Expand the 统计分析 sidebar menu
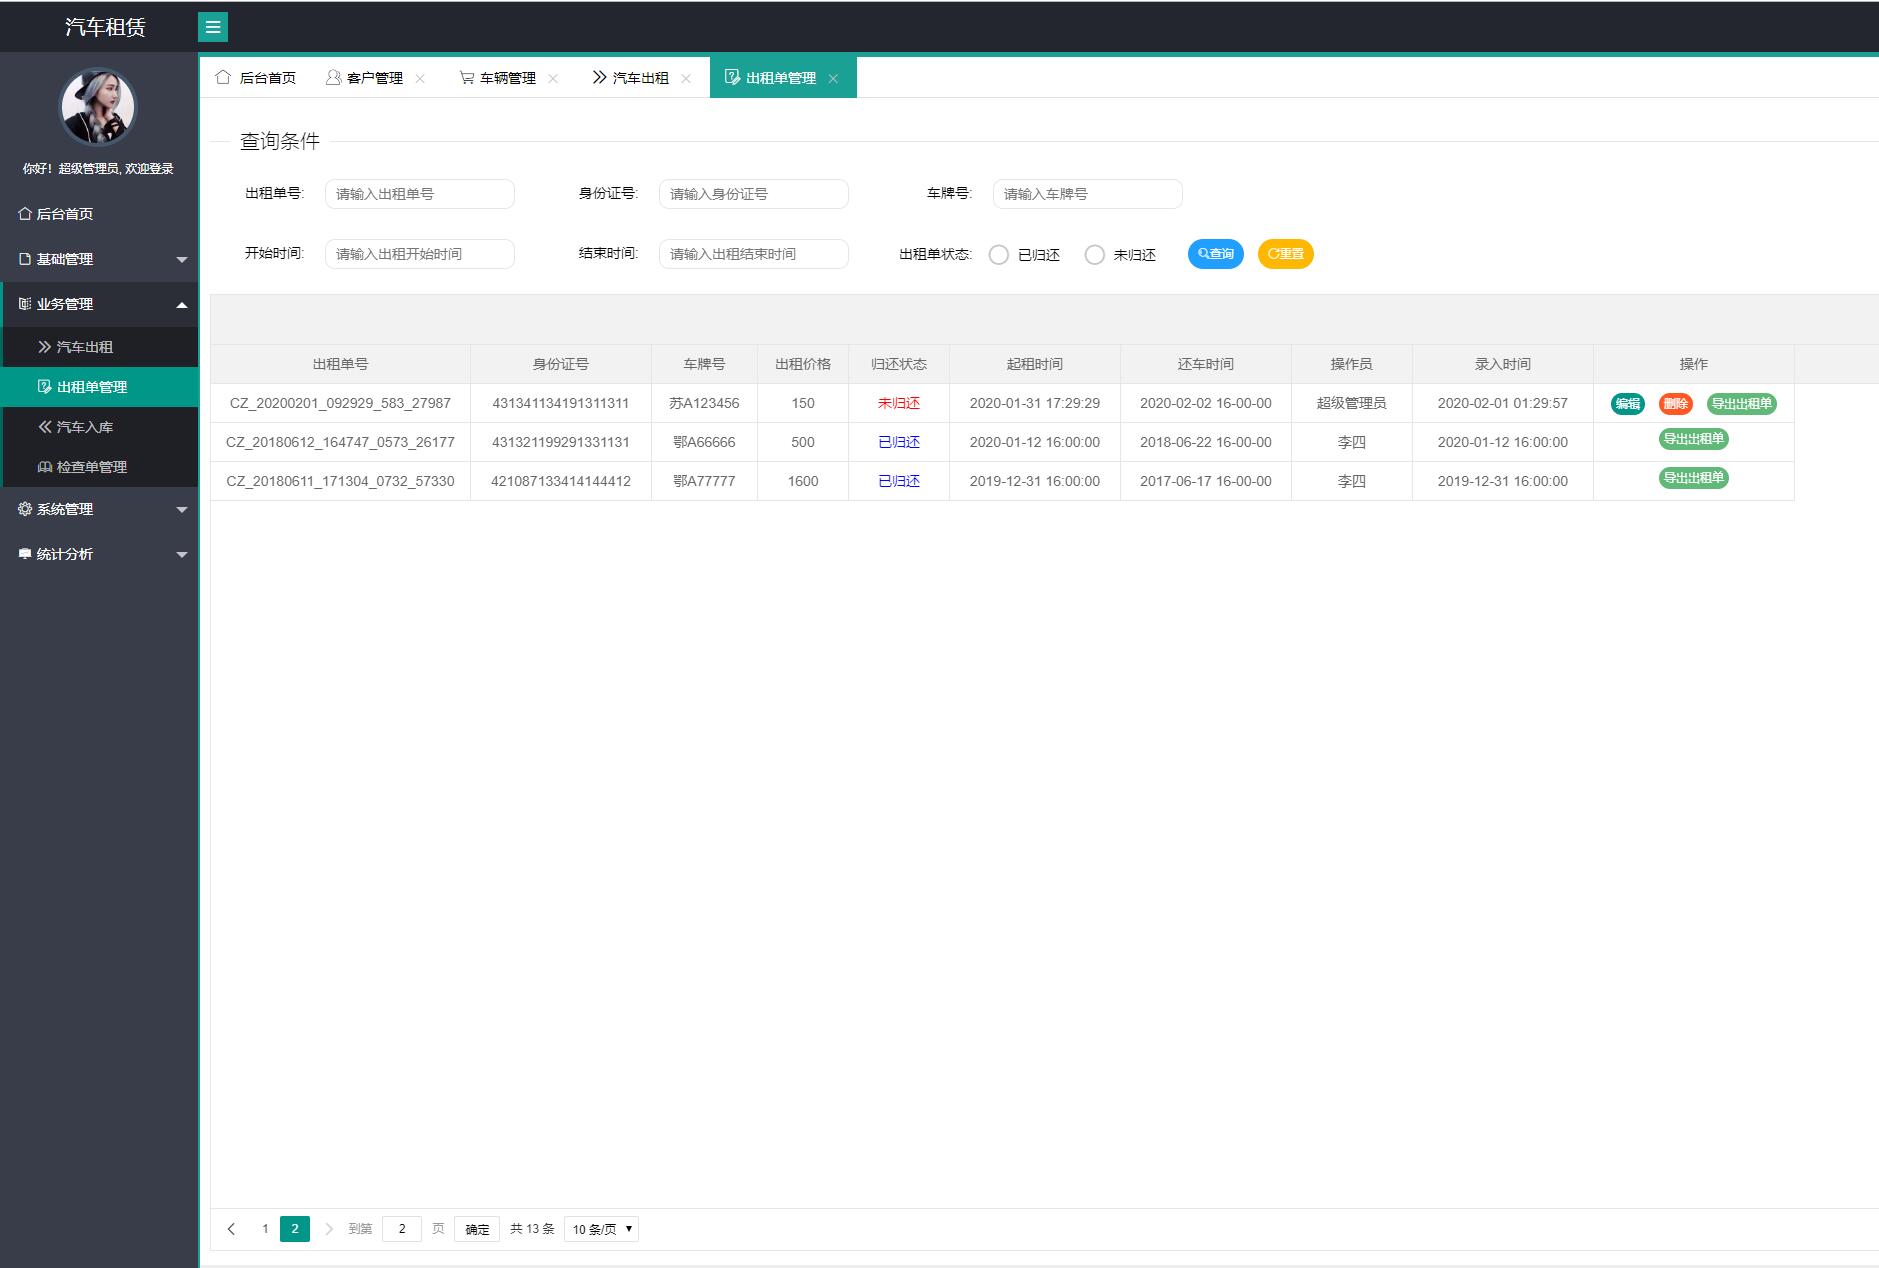Screen dimensions: 1879x1268 [x=99, y=554]
